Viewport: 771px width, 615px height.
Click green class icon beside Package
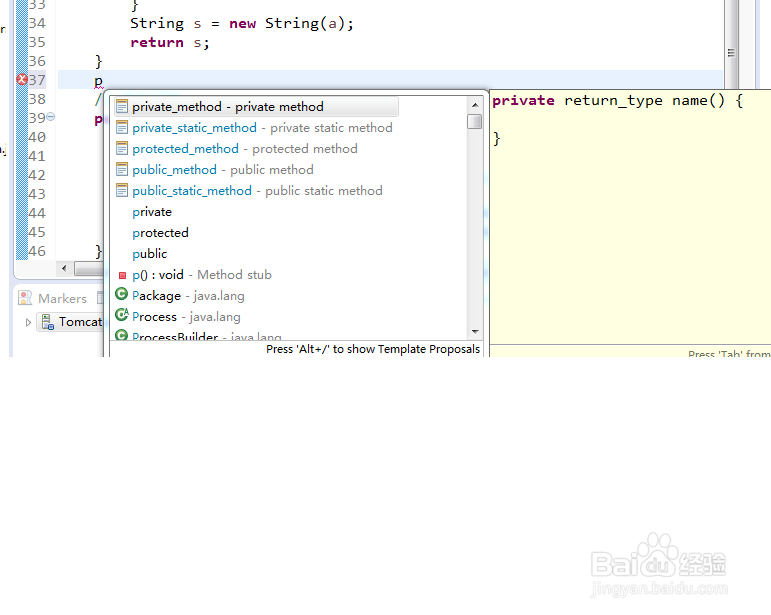click(121, 294)
